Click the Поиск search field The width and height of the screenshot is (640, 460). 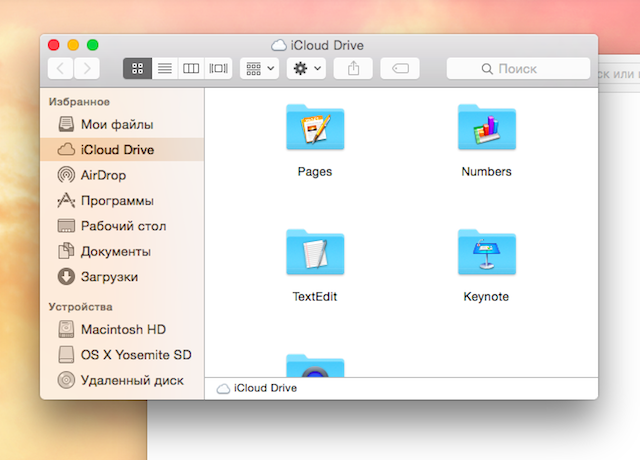[518, 68]
